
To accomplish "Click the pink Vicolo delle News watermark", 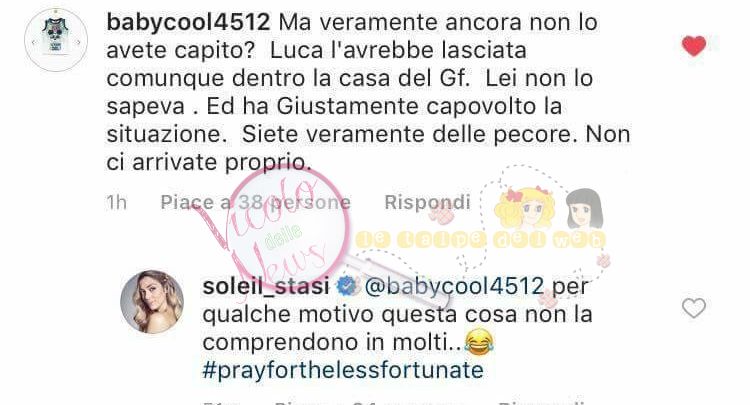I will tap(274, 229).
